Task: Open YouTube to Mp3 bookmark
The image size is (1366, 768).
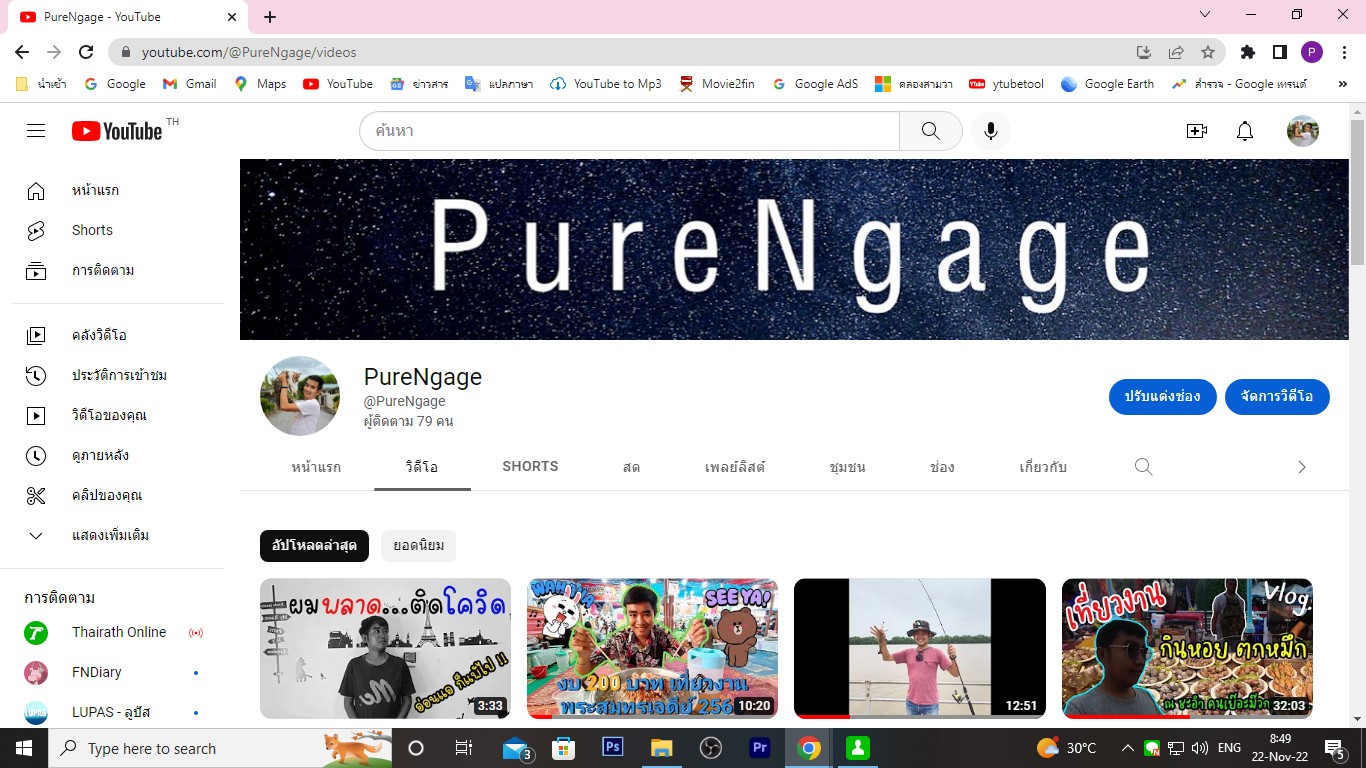Action: pos(606,84)
